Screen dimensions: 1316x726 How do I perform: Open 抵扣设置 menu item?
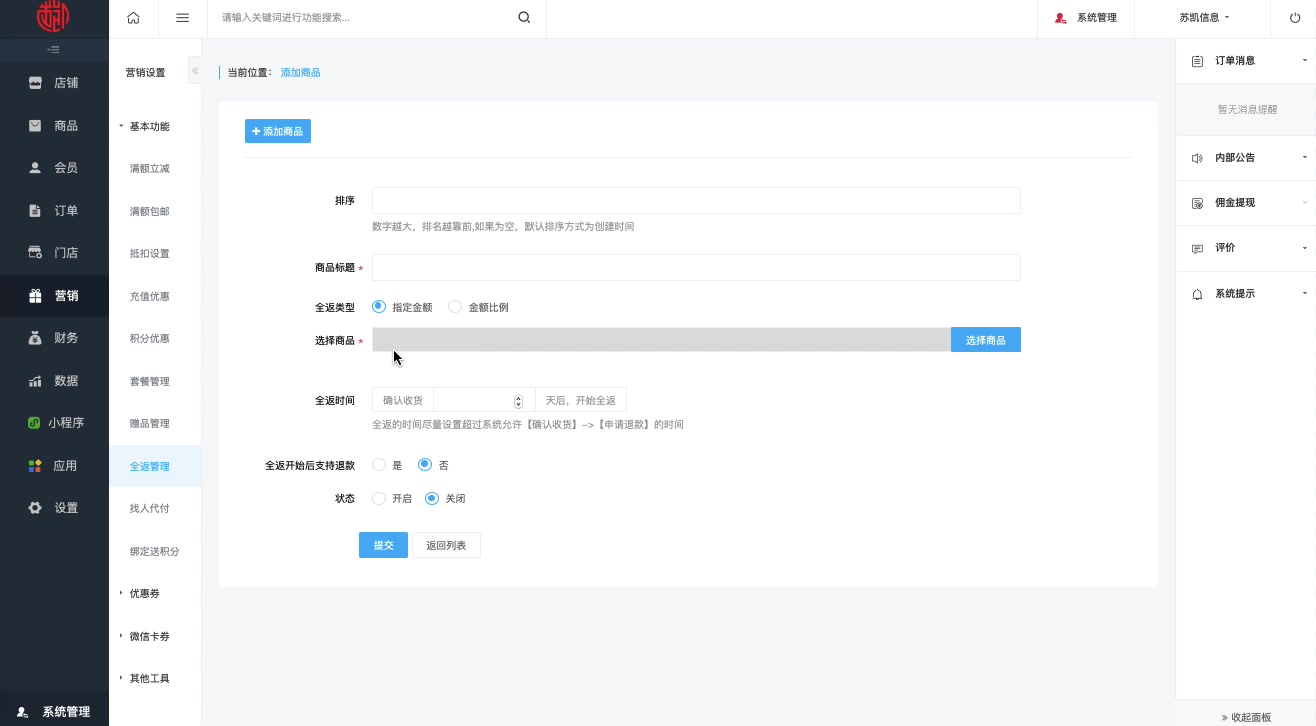pos(150,253)
